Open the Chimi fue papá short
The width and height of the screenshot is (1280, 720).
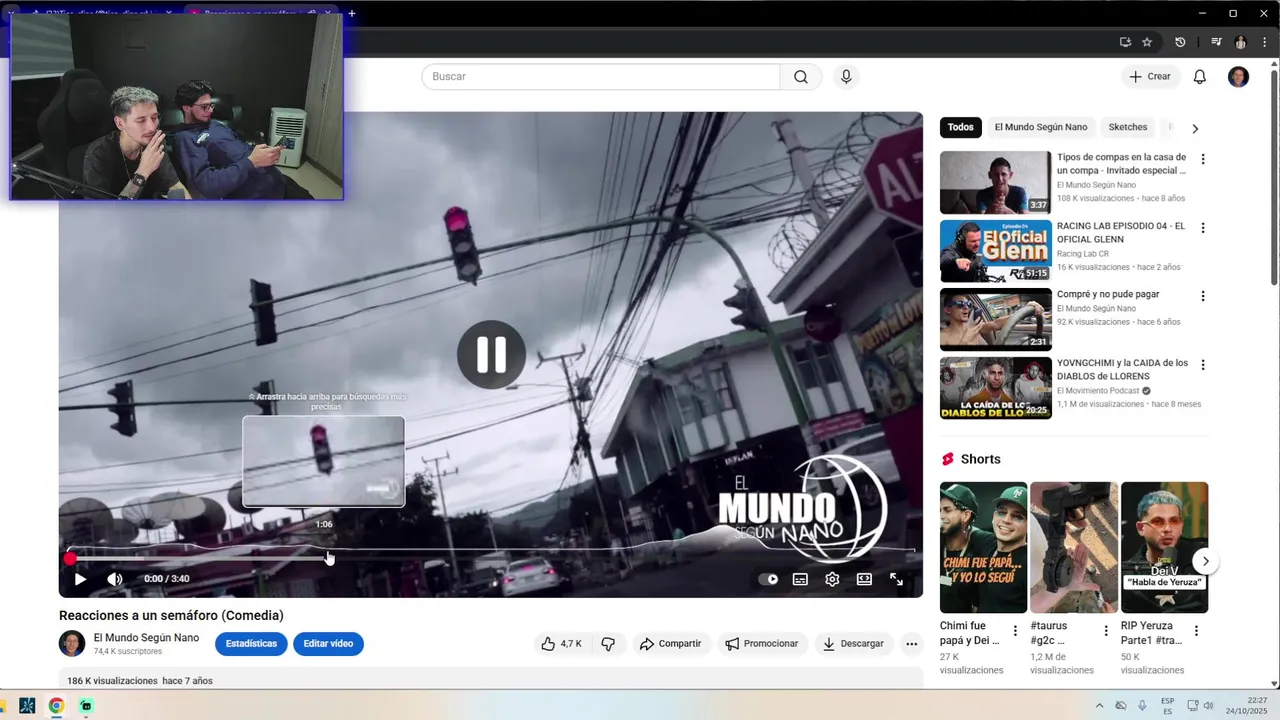[x=983, y=547]
